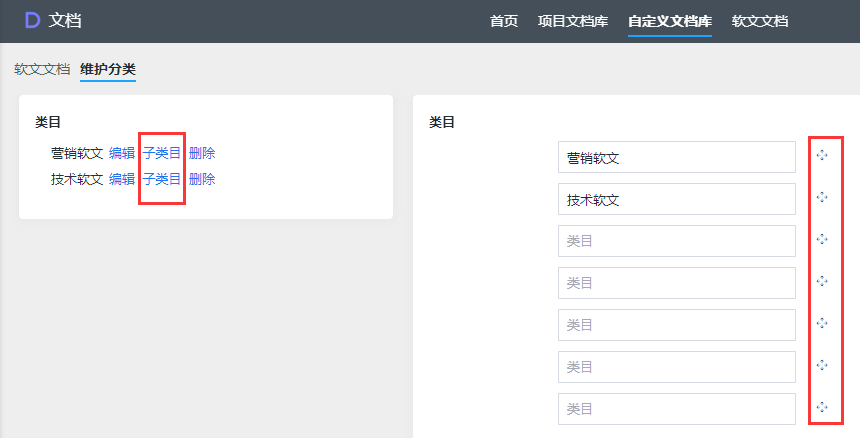This screenshot has width=860, height=438.
Task: Open 软文文档 in the top navigation bar
Action: click(x=760, y=21)
